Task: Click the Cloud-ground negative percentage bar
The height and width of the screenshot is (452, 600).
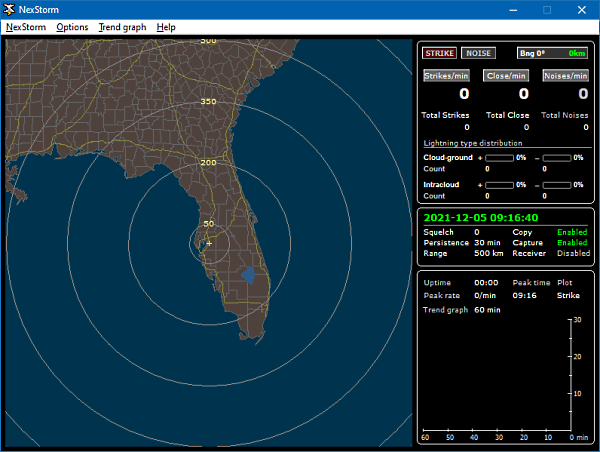Action: [557, 158]
